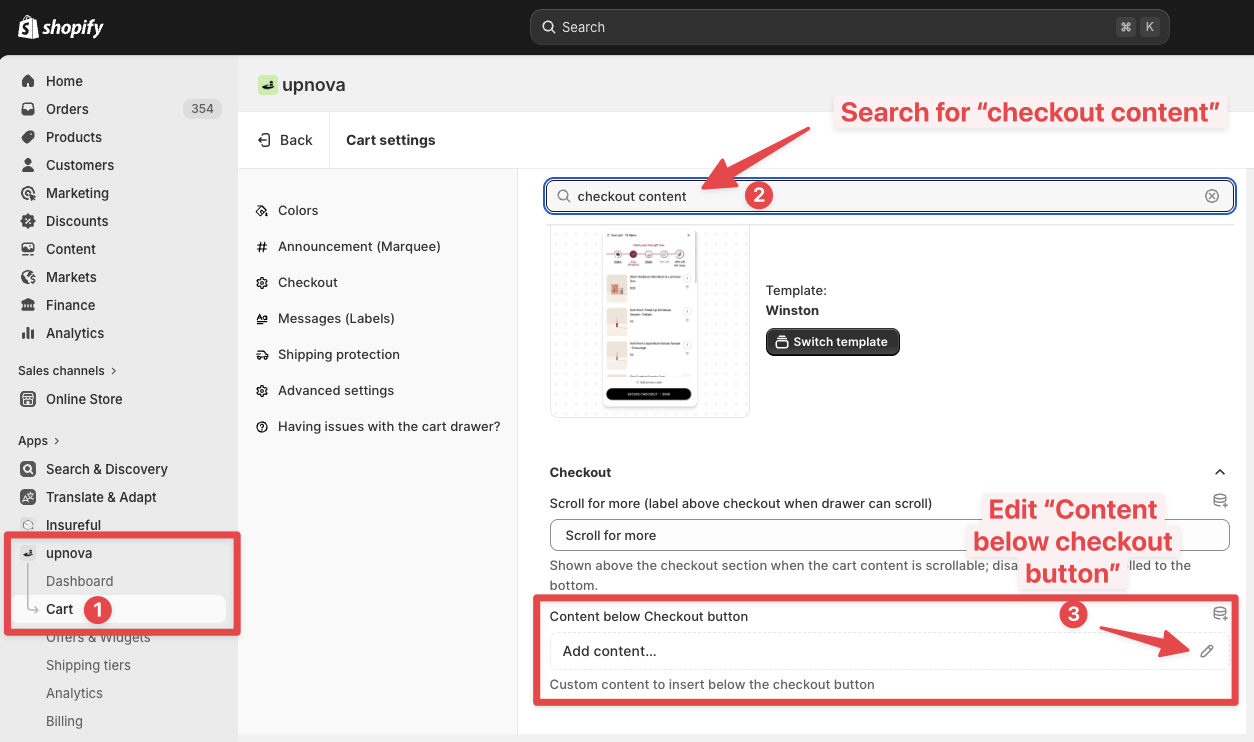Collapse the Checkout section
Screen dimensions: 1254x742
(1219, 472)
